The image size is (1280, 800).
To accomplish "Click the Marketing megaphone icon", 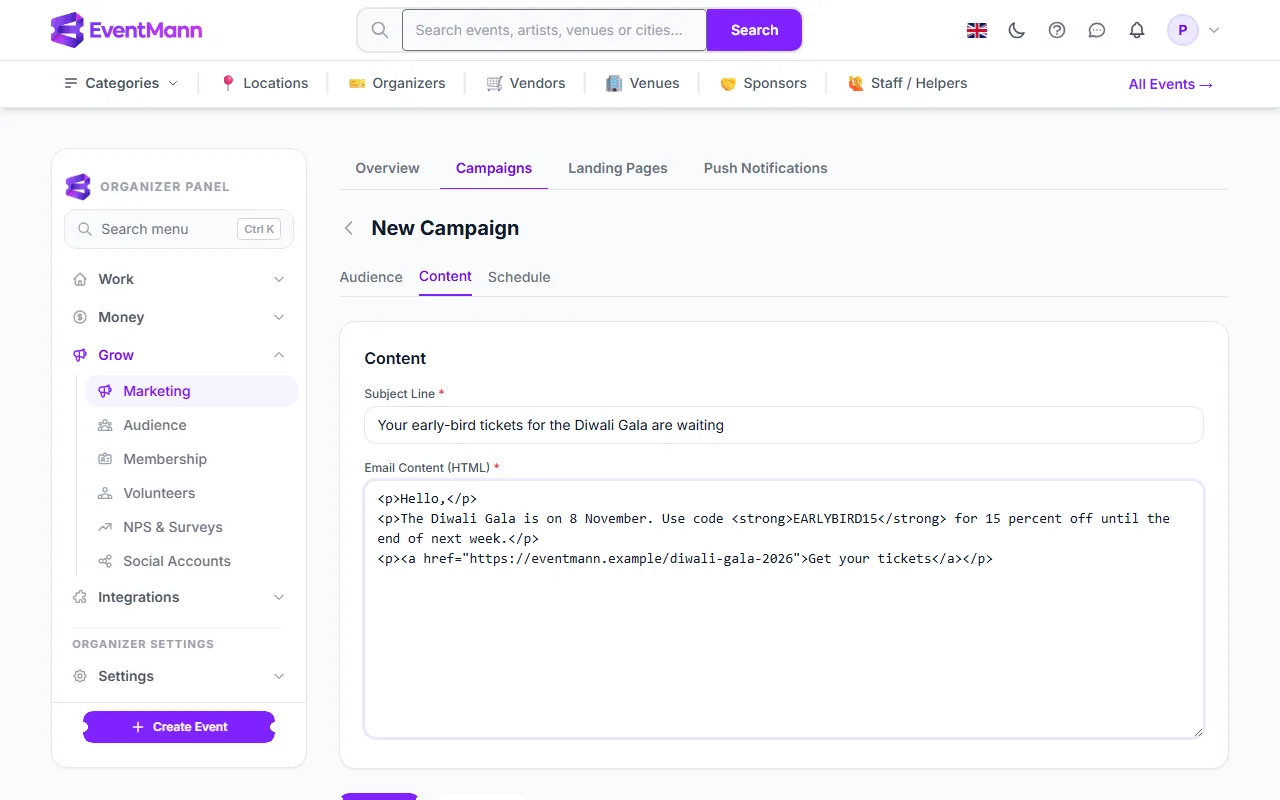I will (x=105, y=391).
